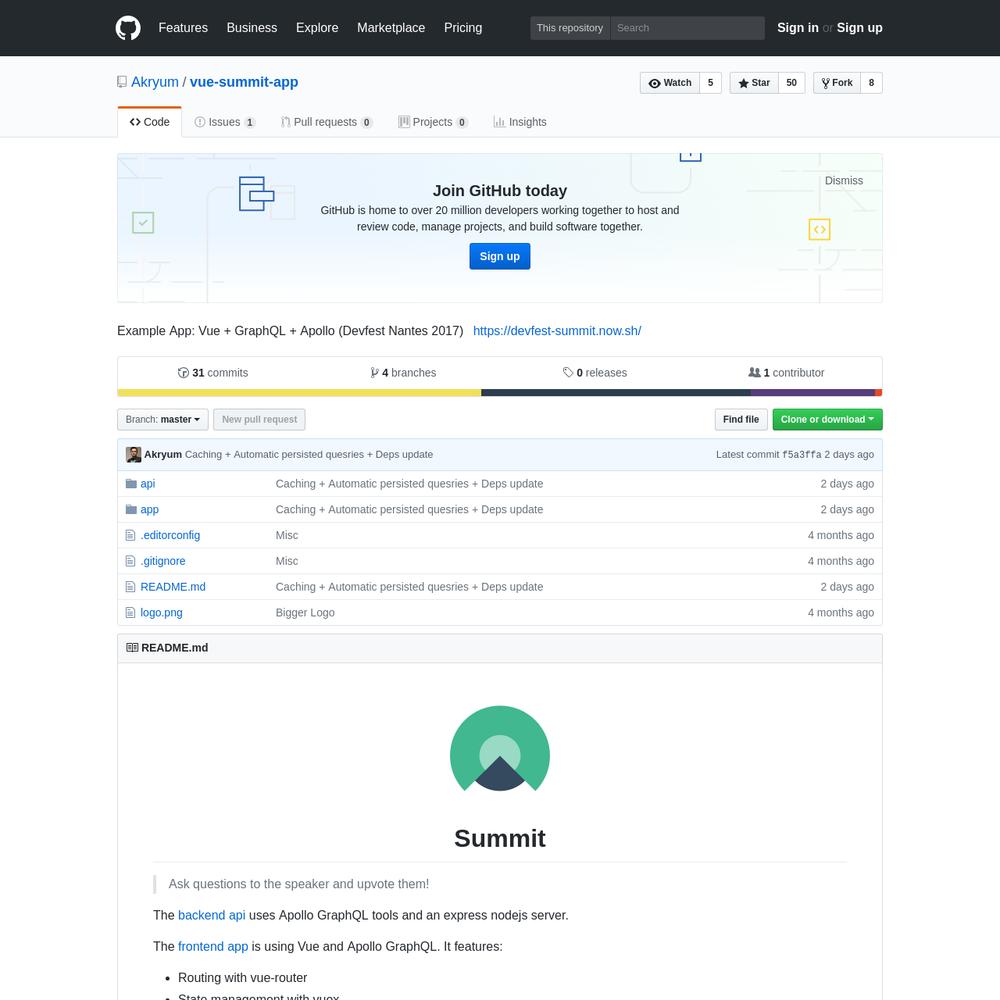
Task: Open Bigger Logo commit message
Action: click(305, 612)
